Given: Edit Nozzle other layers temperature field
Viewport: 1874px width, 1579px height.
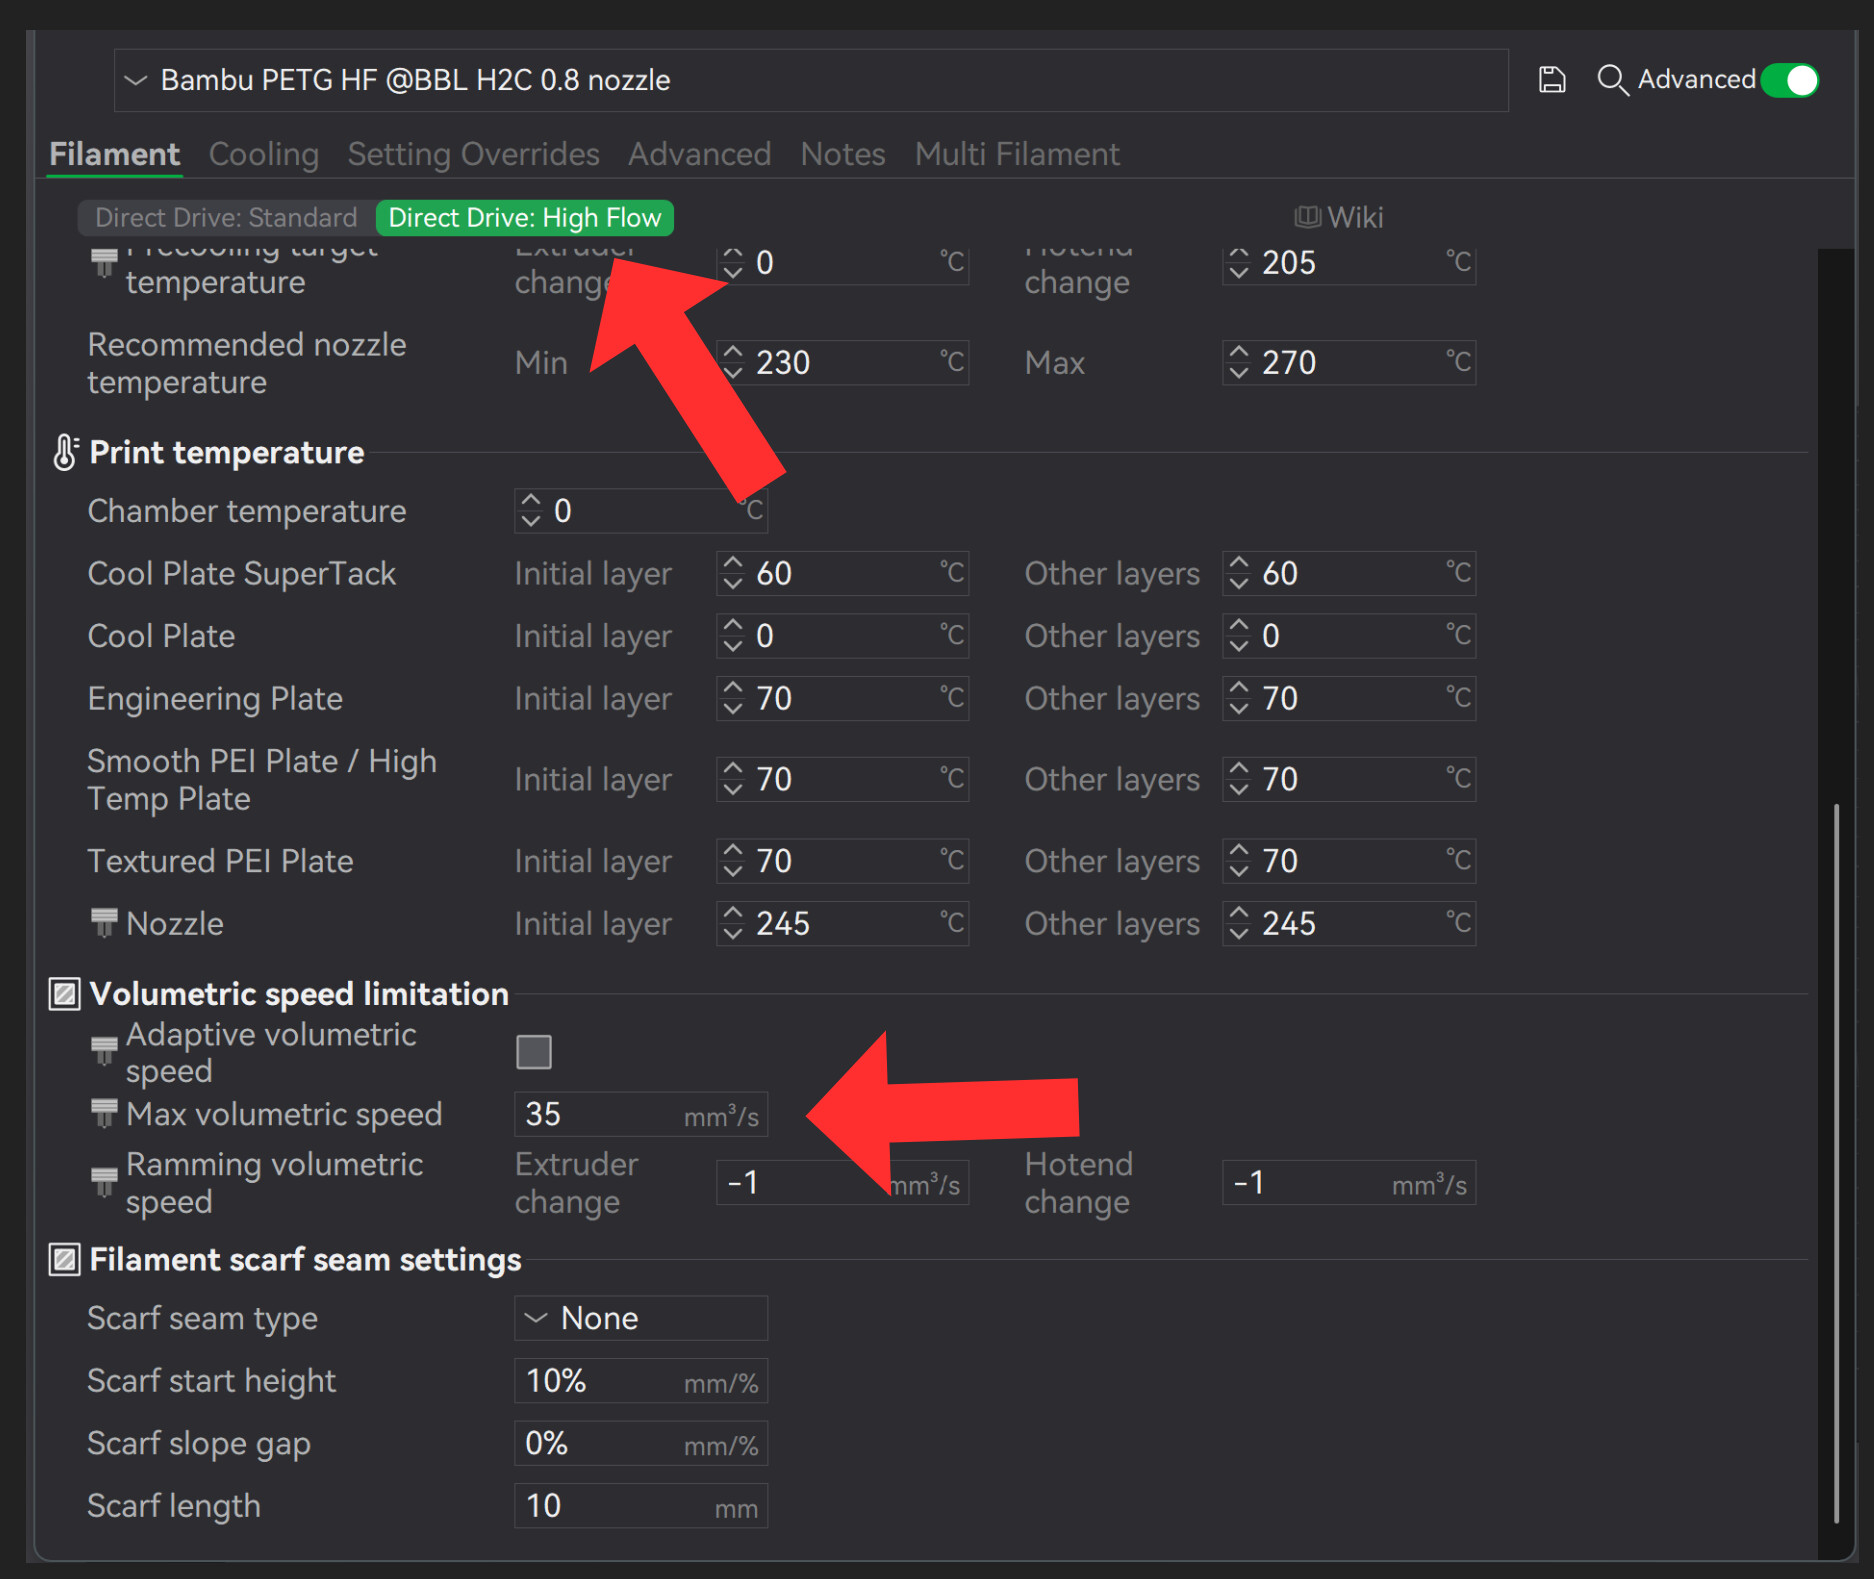Looking at the screenshot, I should [x=1349, y=923].
